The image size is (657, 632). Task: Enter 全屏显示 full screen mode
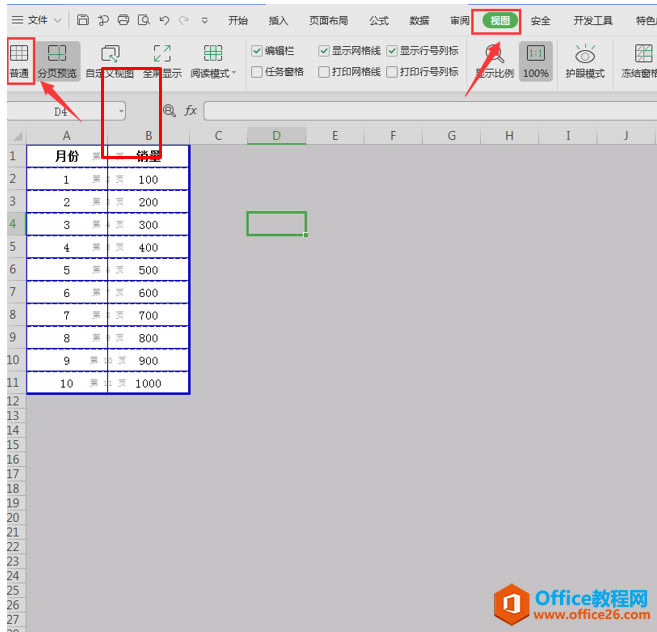click(x=163, y=61)
